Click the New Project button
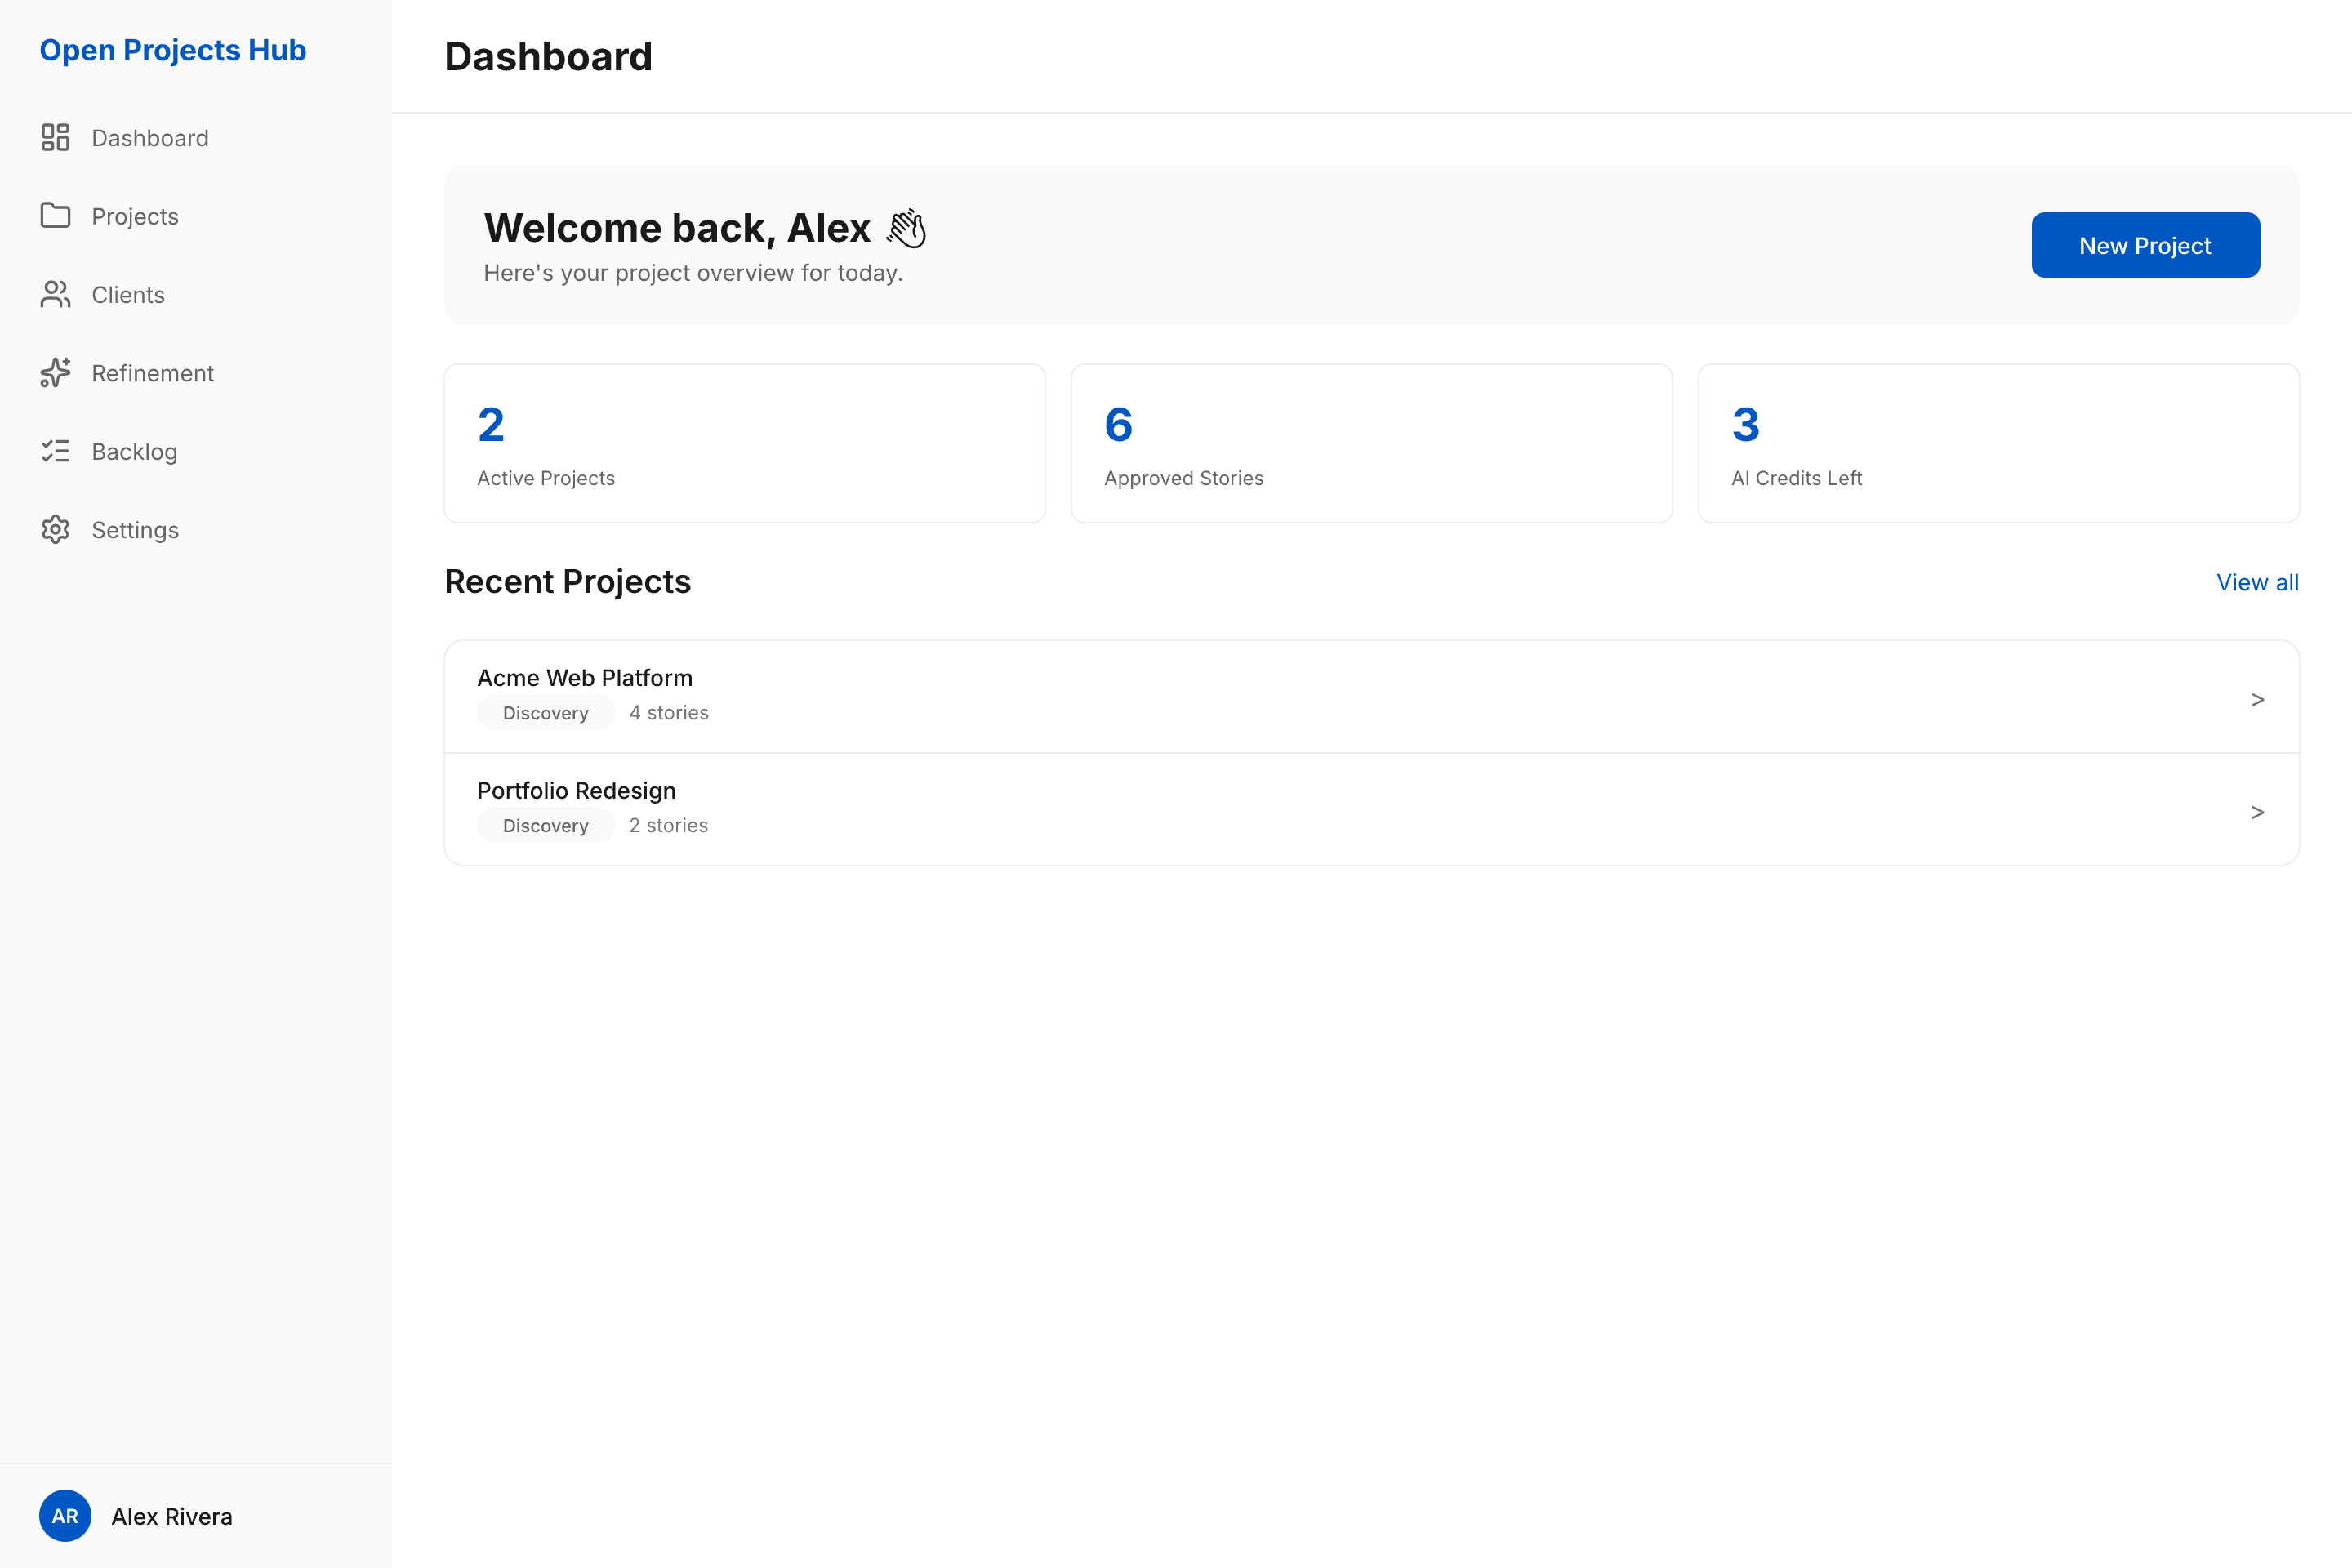 pos(2145,245)
